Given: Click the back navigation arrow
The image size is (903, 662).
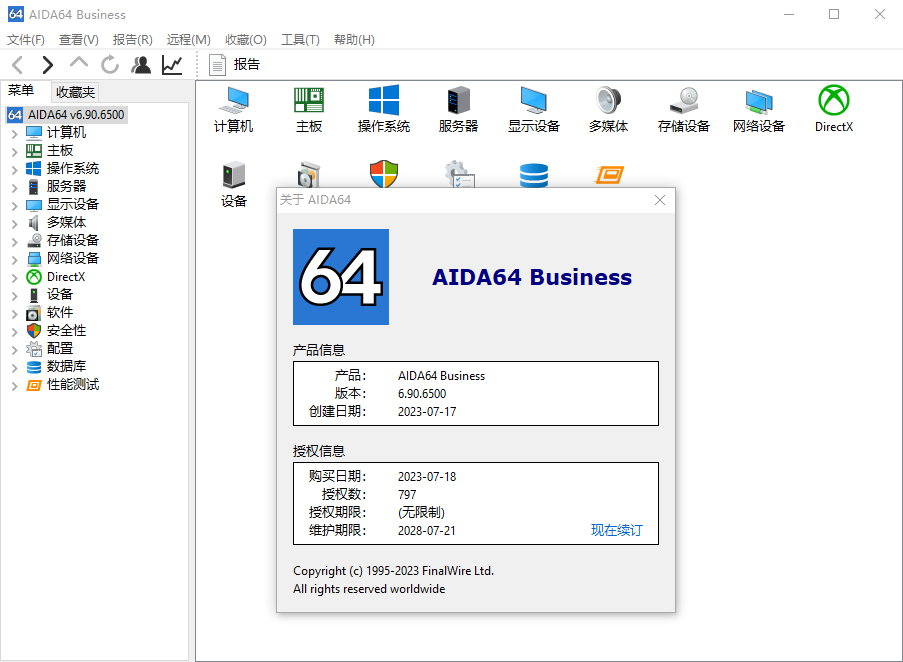Looking at the screenshot, I should point(18,64).
